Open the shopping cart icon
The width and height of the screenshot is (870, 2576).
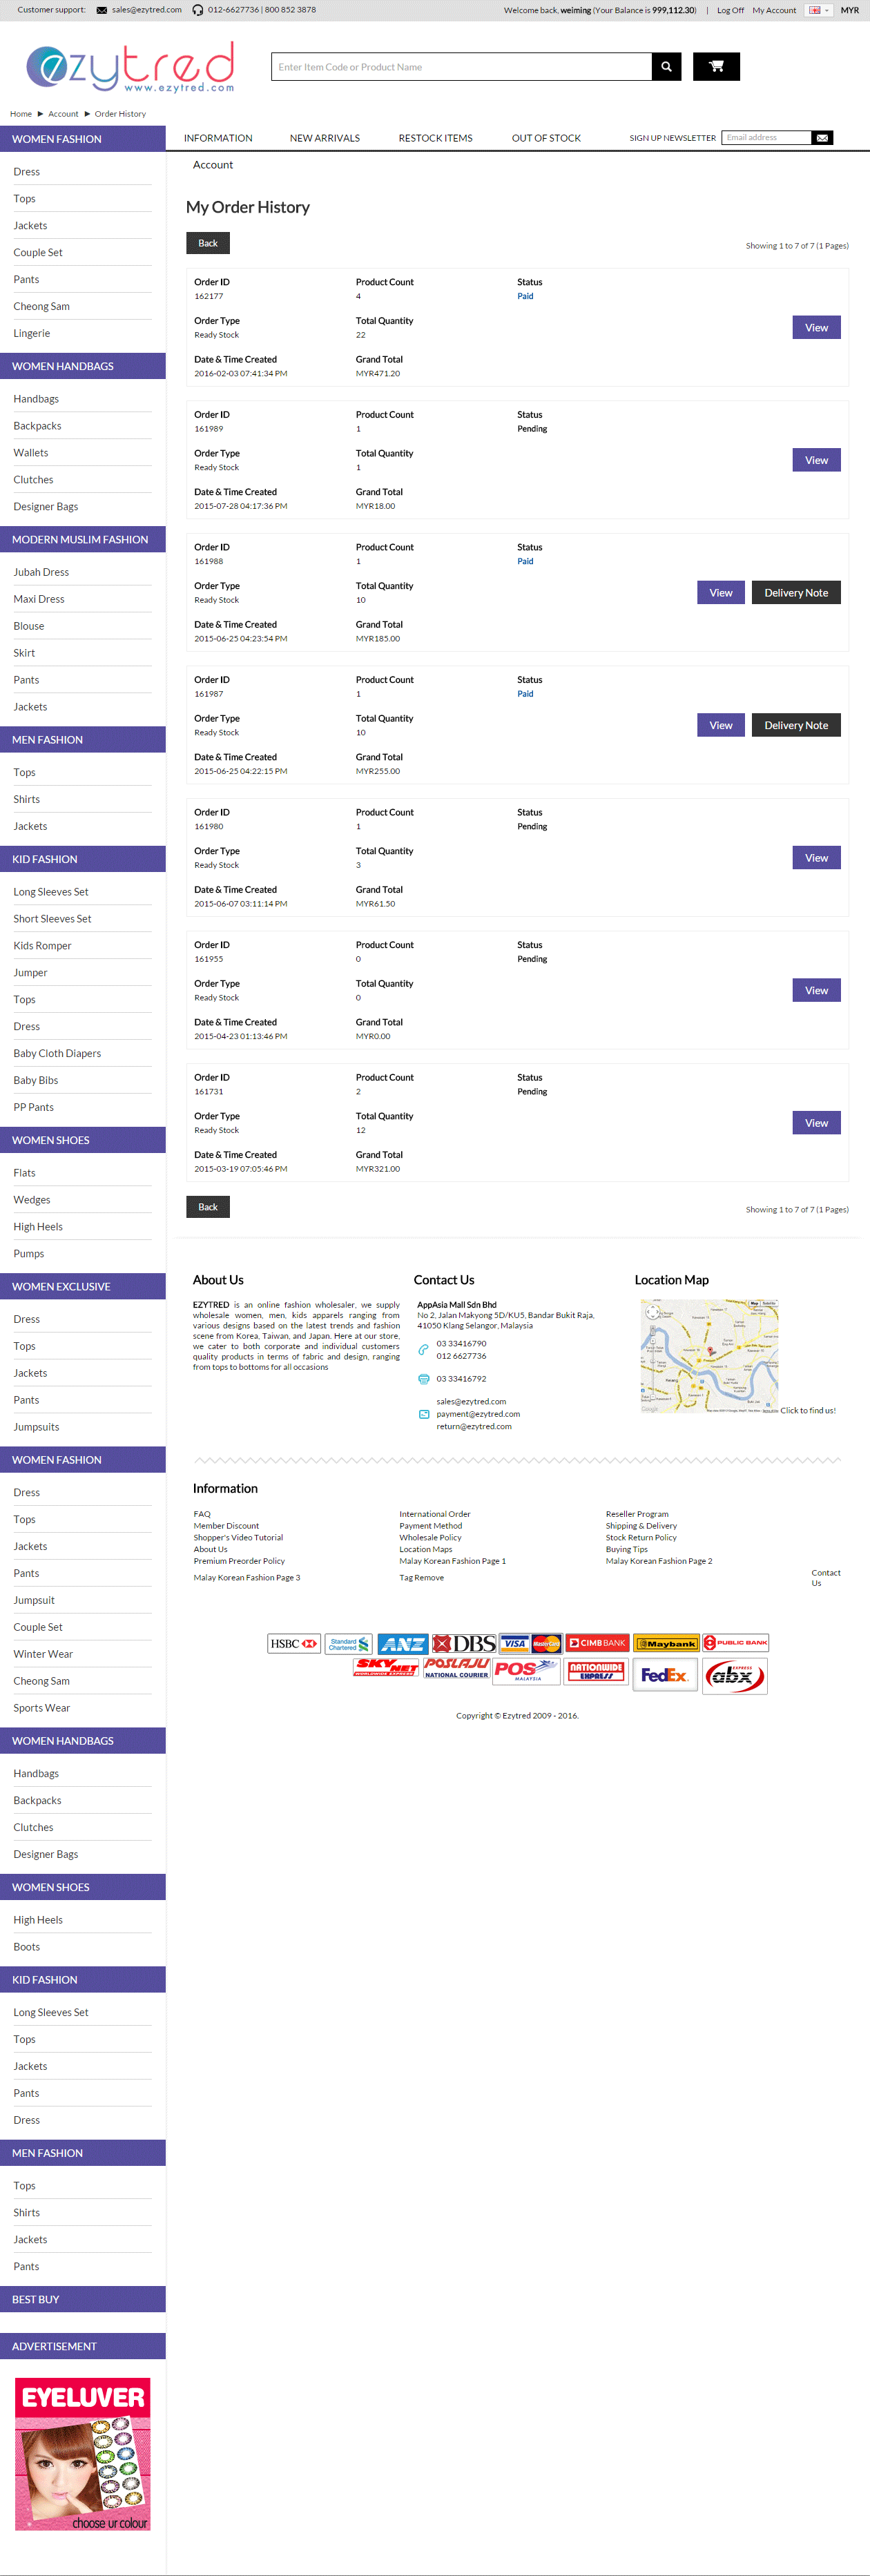pyautogui.click(x=716, y=67)
